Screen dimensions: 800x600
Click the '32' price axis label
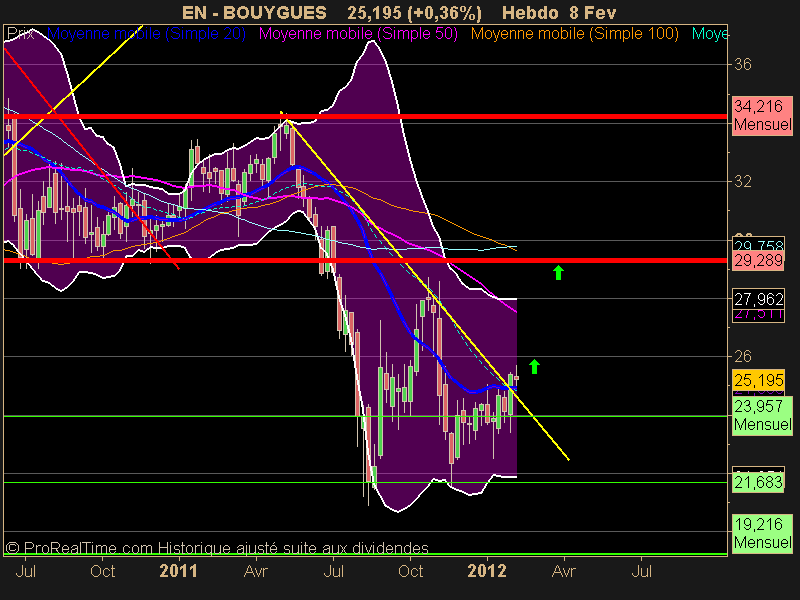pyautogui.click(x=742, y=181)
